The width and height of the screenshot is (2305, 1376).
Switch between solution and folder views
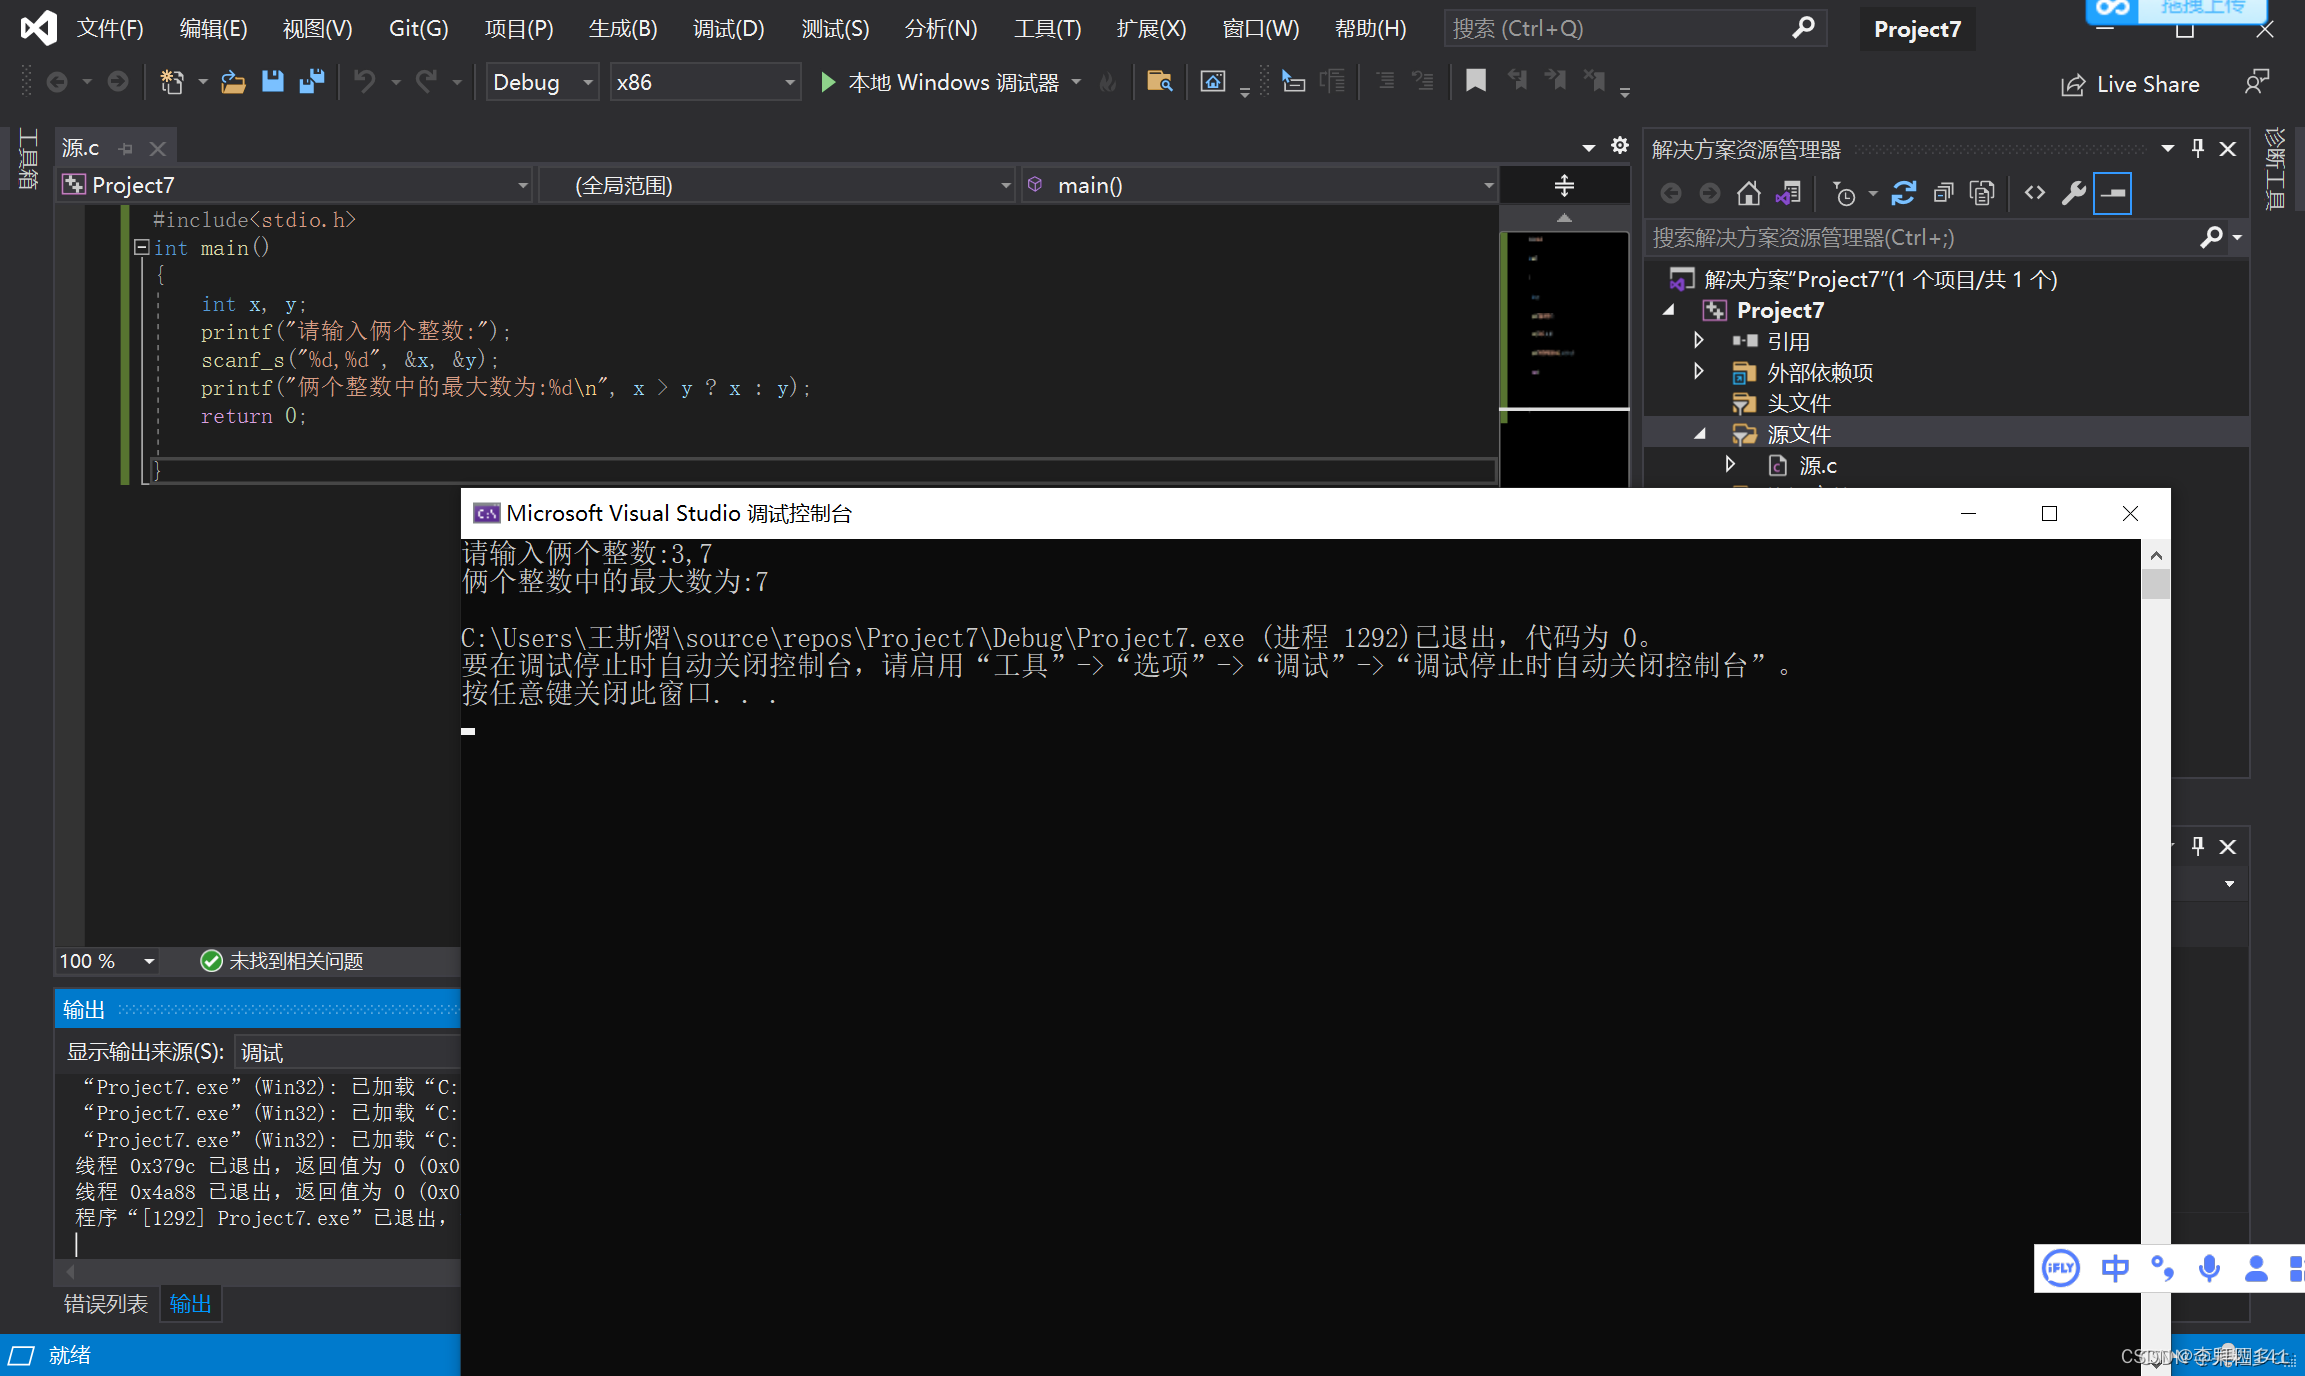1788,193
